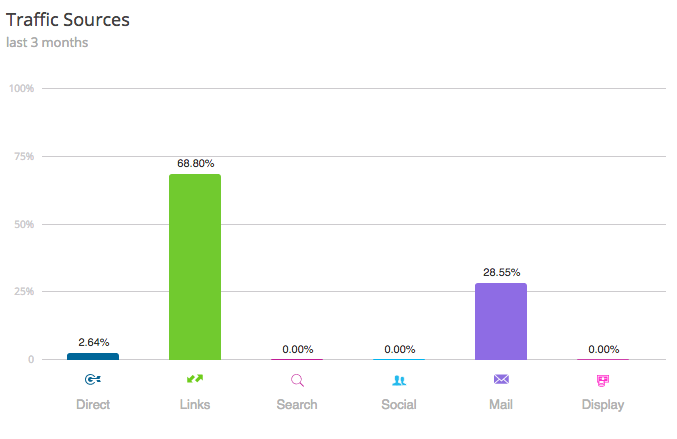
Task: Click the 68.80% value label
Action: click(195, 163)
